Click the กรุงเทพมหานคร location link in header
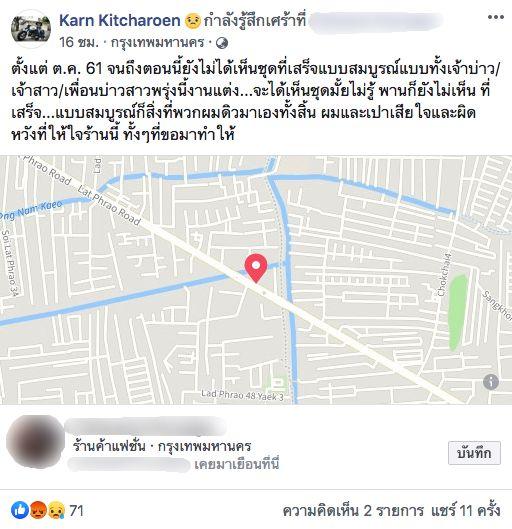The width and height of the screenshot is (512, 529). (x=158, y=43)
